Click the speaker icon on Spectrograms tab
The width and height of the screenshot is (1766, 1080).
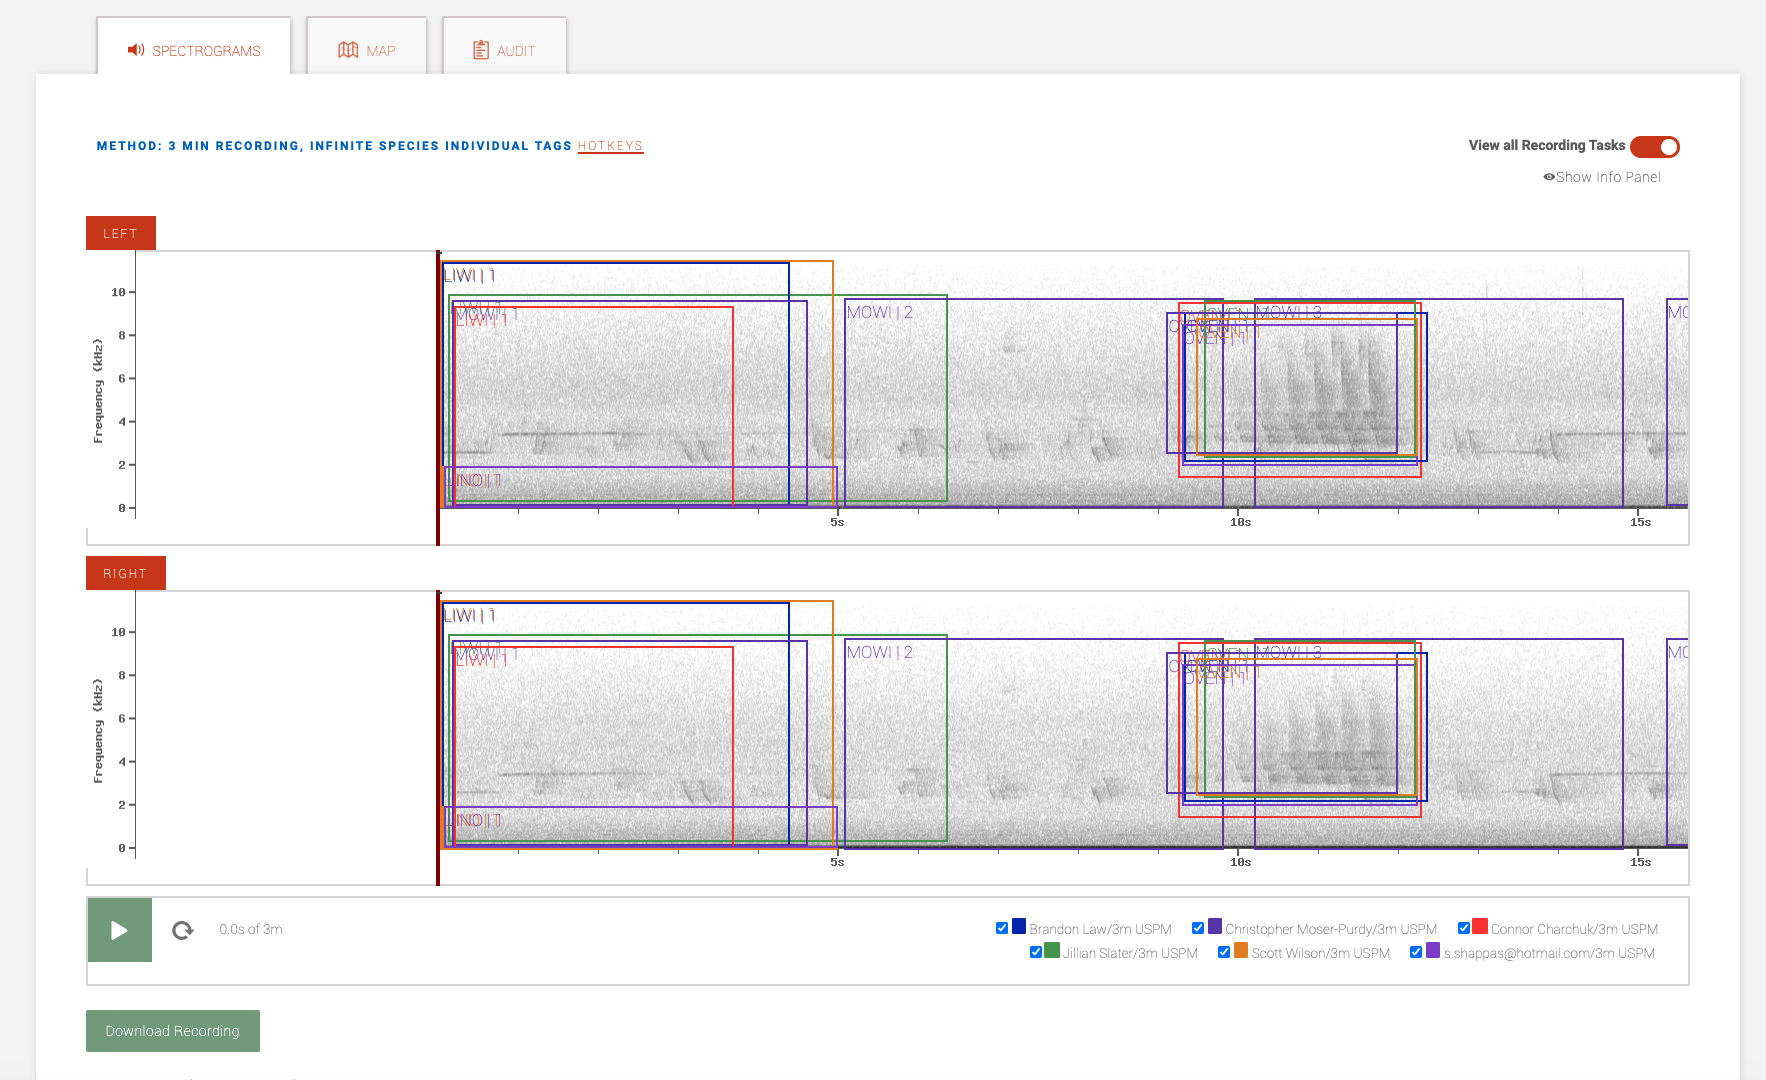coord(136,50)
